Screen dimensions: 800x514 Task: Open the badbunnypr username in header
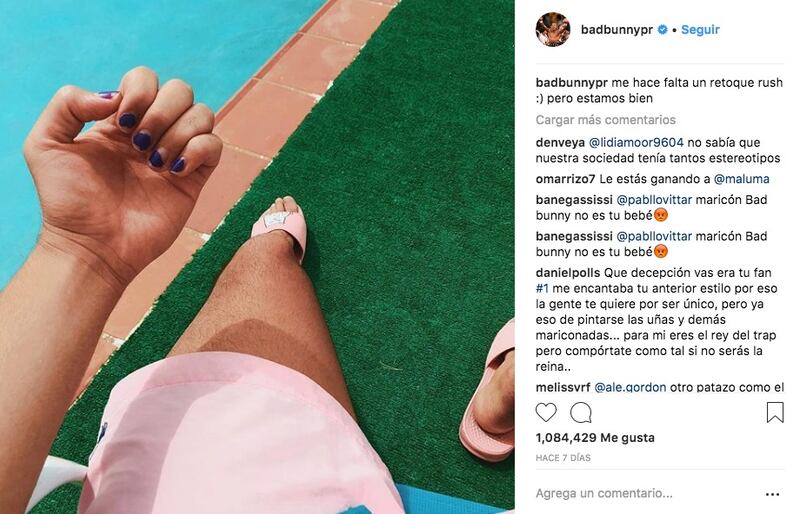(617, 30)
